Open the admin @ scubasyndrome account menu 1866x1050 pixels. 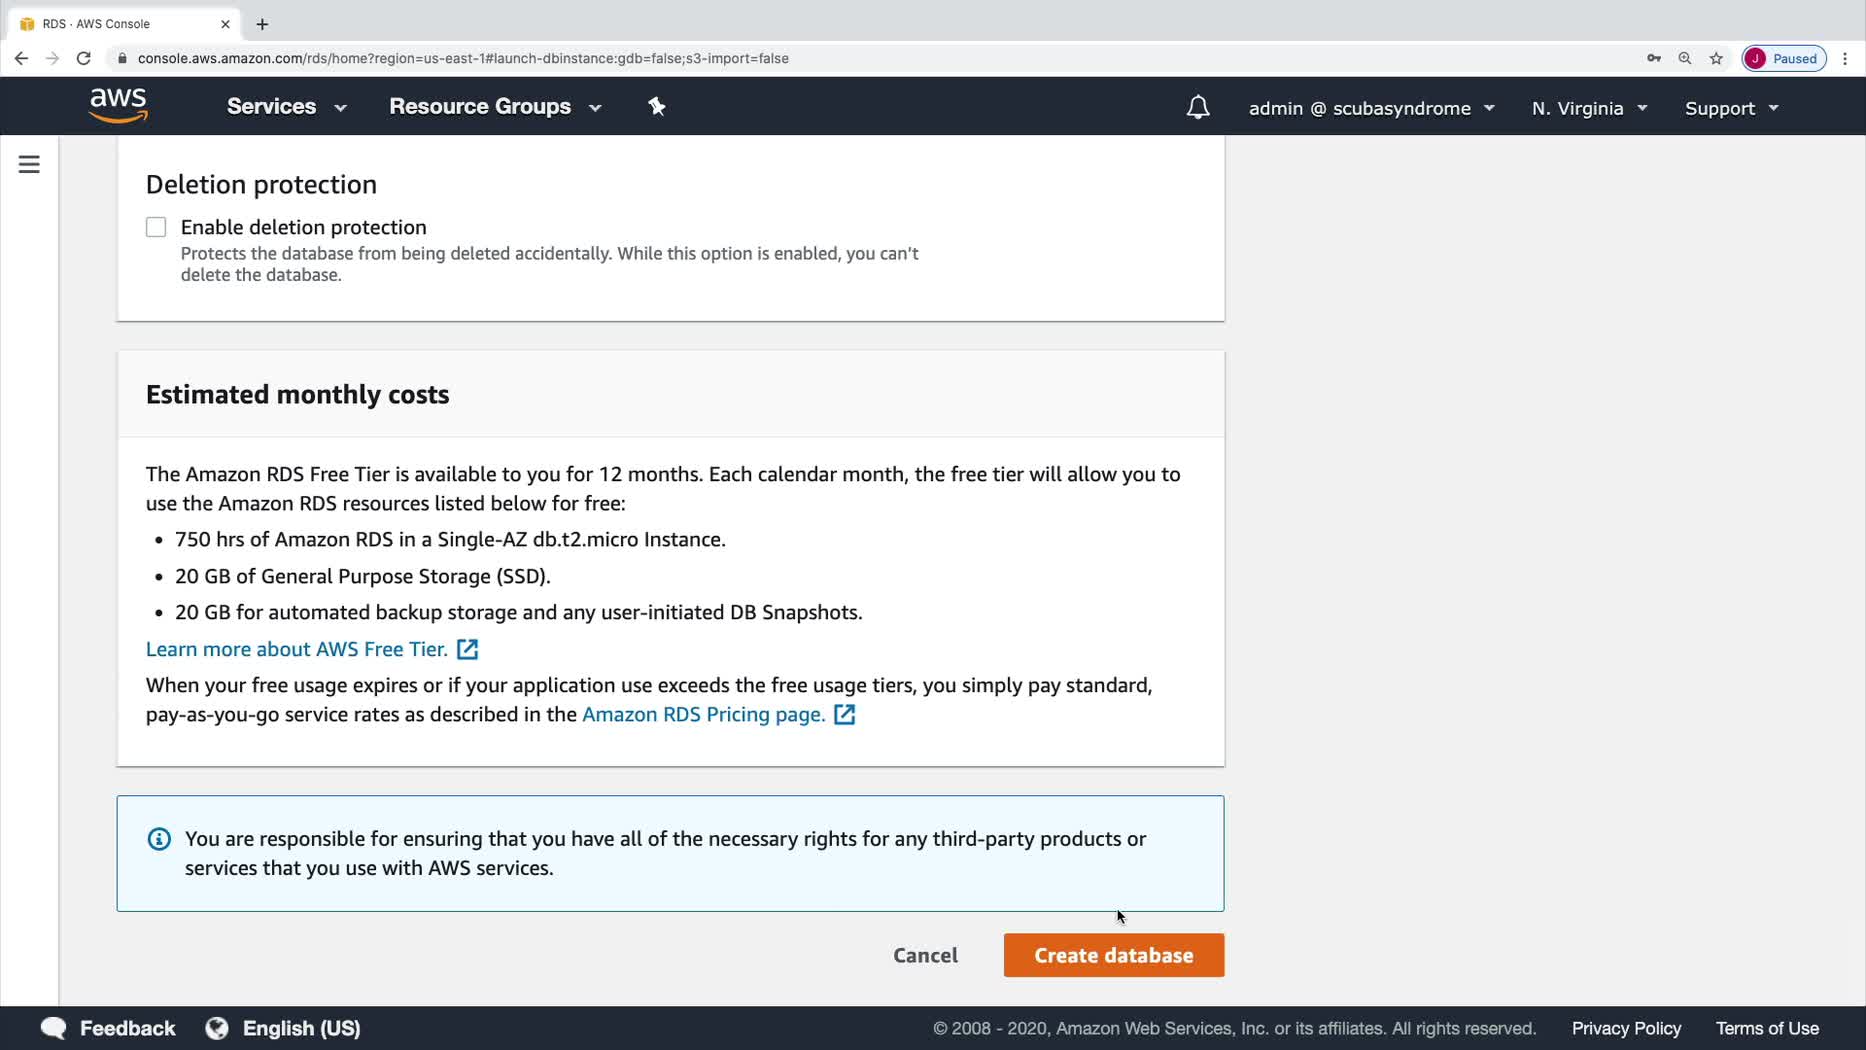1371,108
